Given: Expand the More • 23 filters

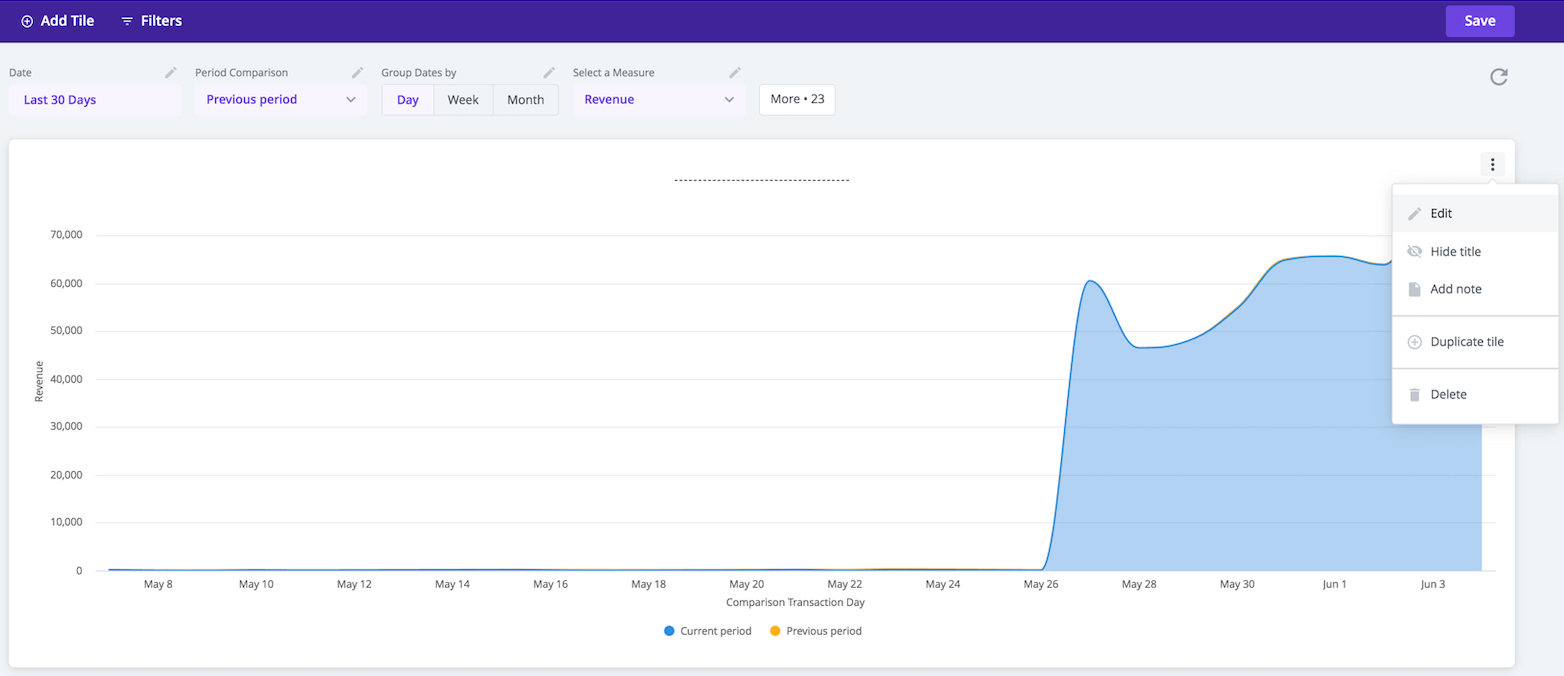Looking at the screenshot, I should click(797, 100).
